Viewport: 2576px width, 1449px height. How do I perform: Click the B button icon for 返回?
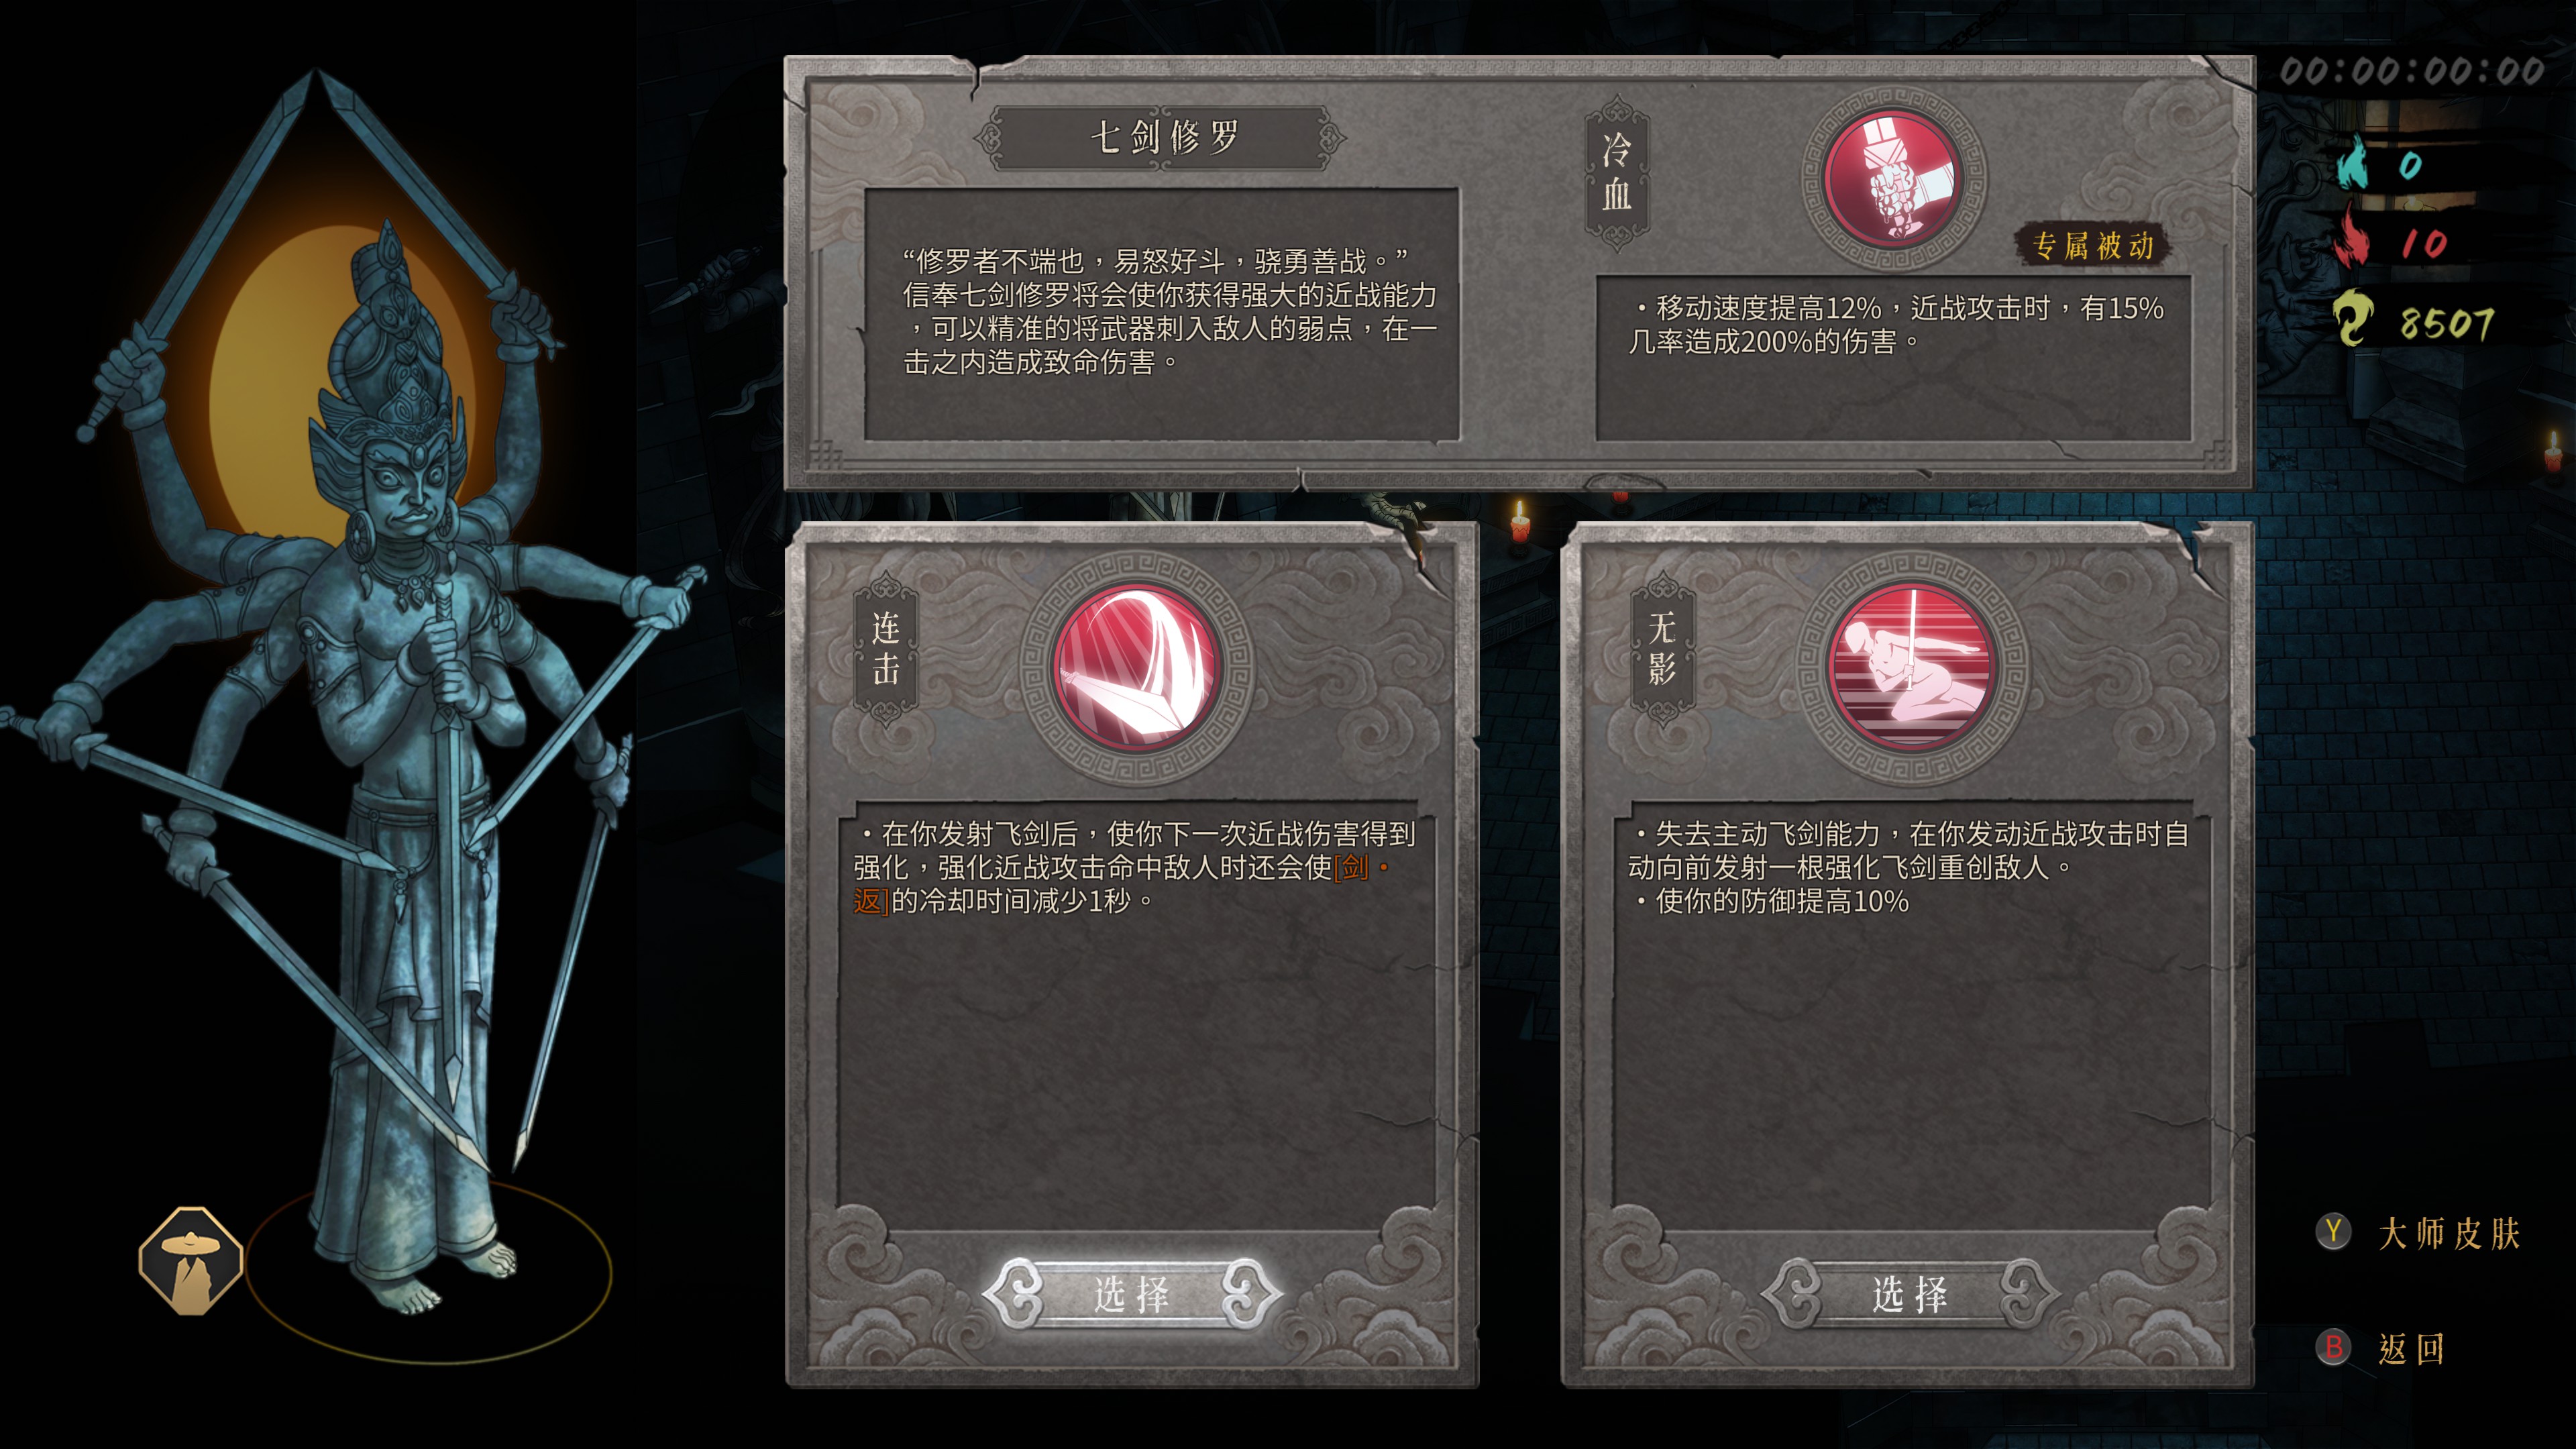click(x=2333, y=1347)
